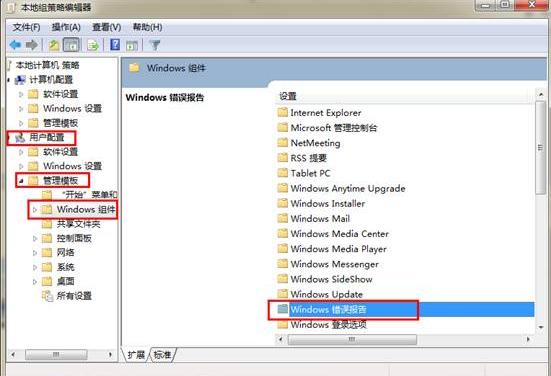Expand Windows 设置 under 计算机配置
Screen dimensions: 551x376
[21, 109]
